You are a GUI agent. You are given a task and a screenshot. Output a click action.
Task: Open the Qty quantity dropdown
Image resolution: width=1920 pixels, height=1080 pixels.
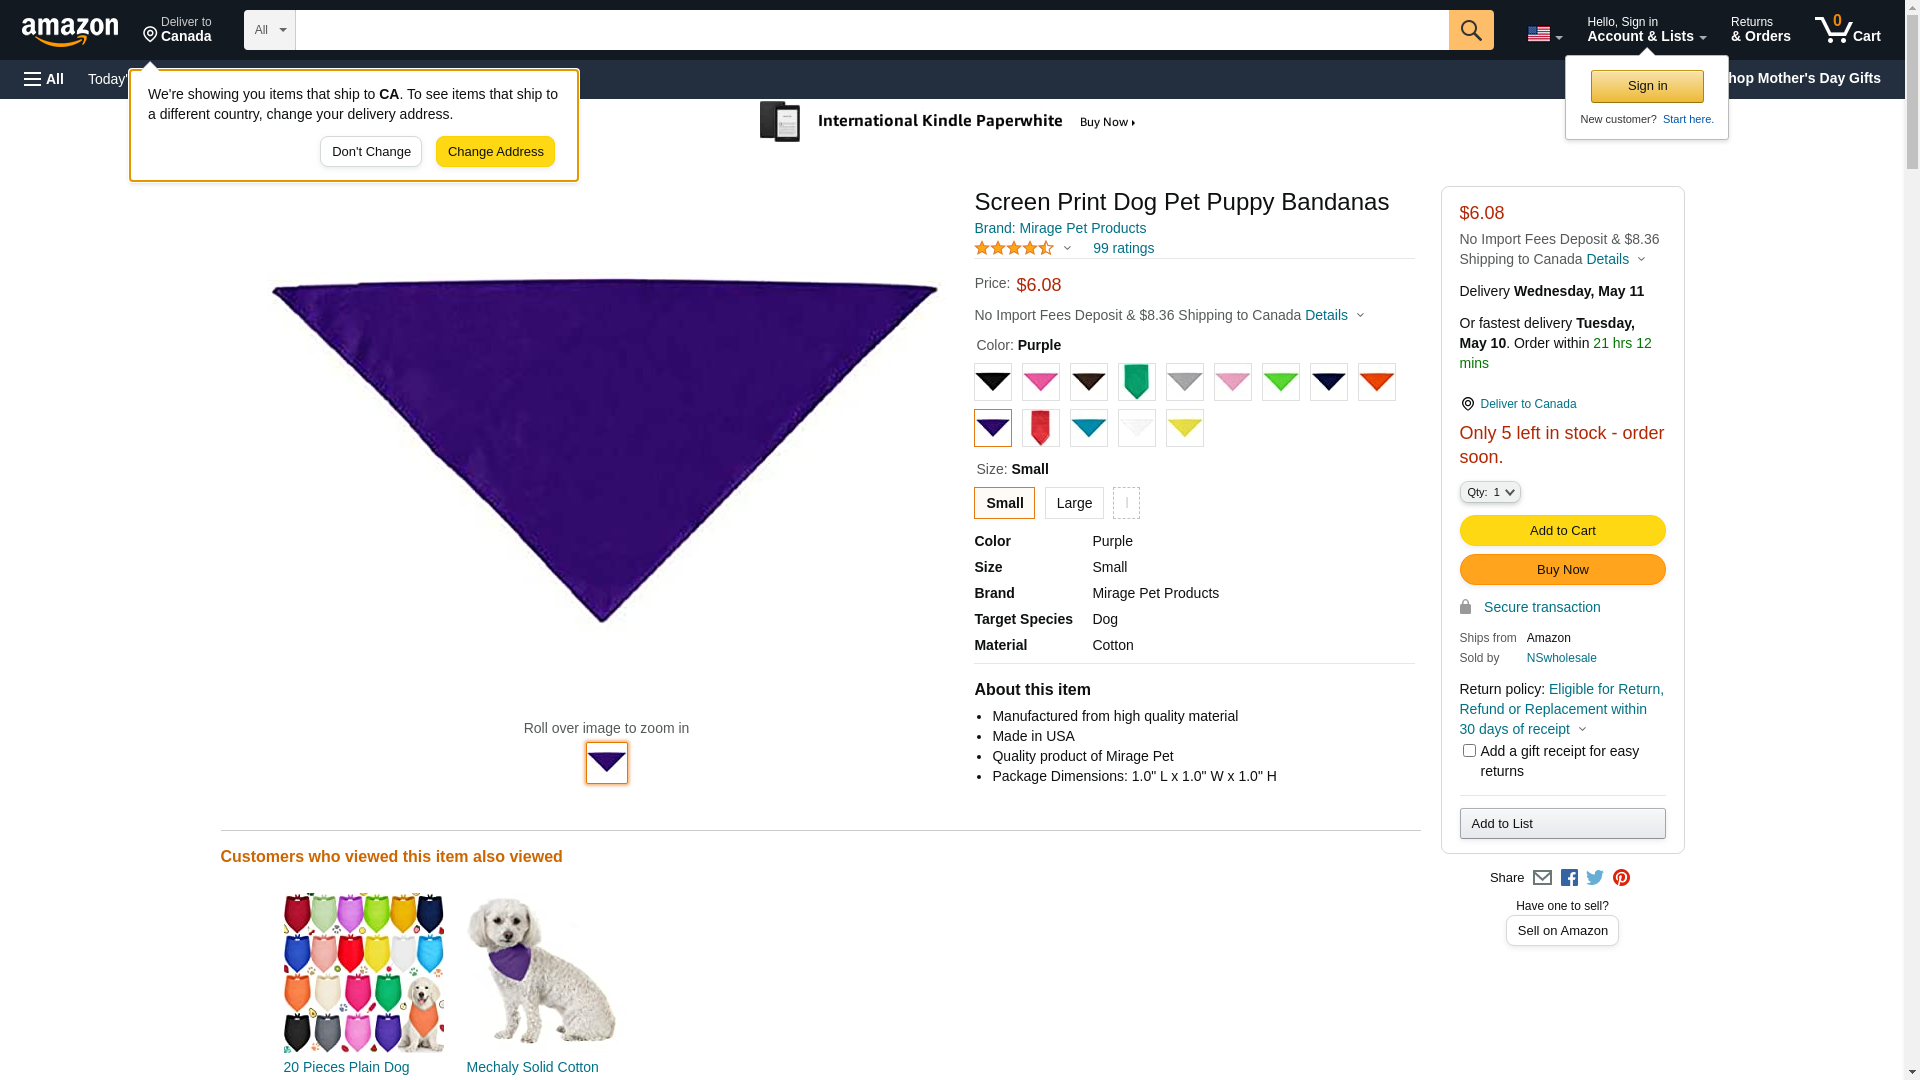point(1490,492)
